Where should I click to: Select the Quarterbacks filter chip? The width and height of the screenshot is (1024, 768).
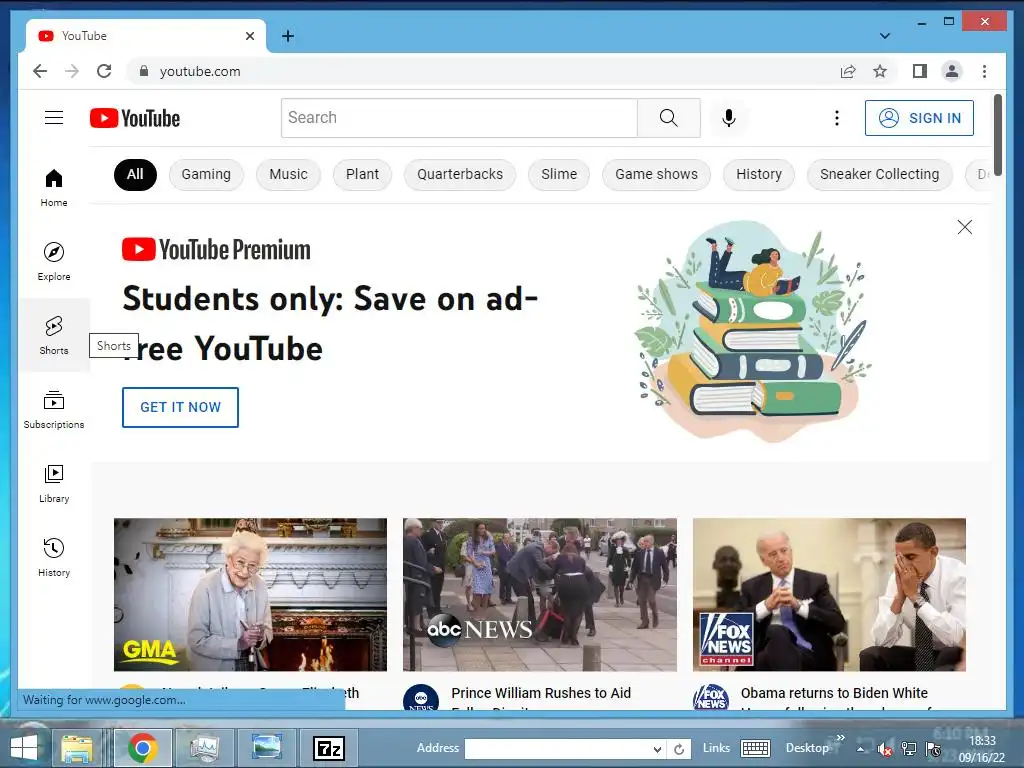[460, 174]
